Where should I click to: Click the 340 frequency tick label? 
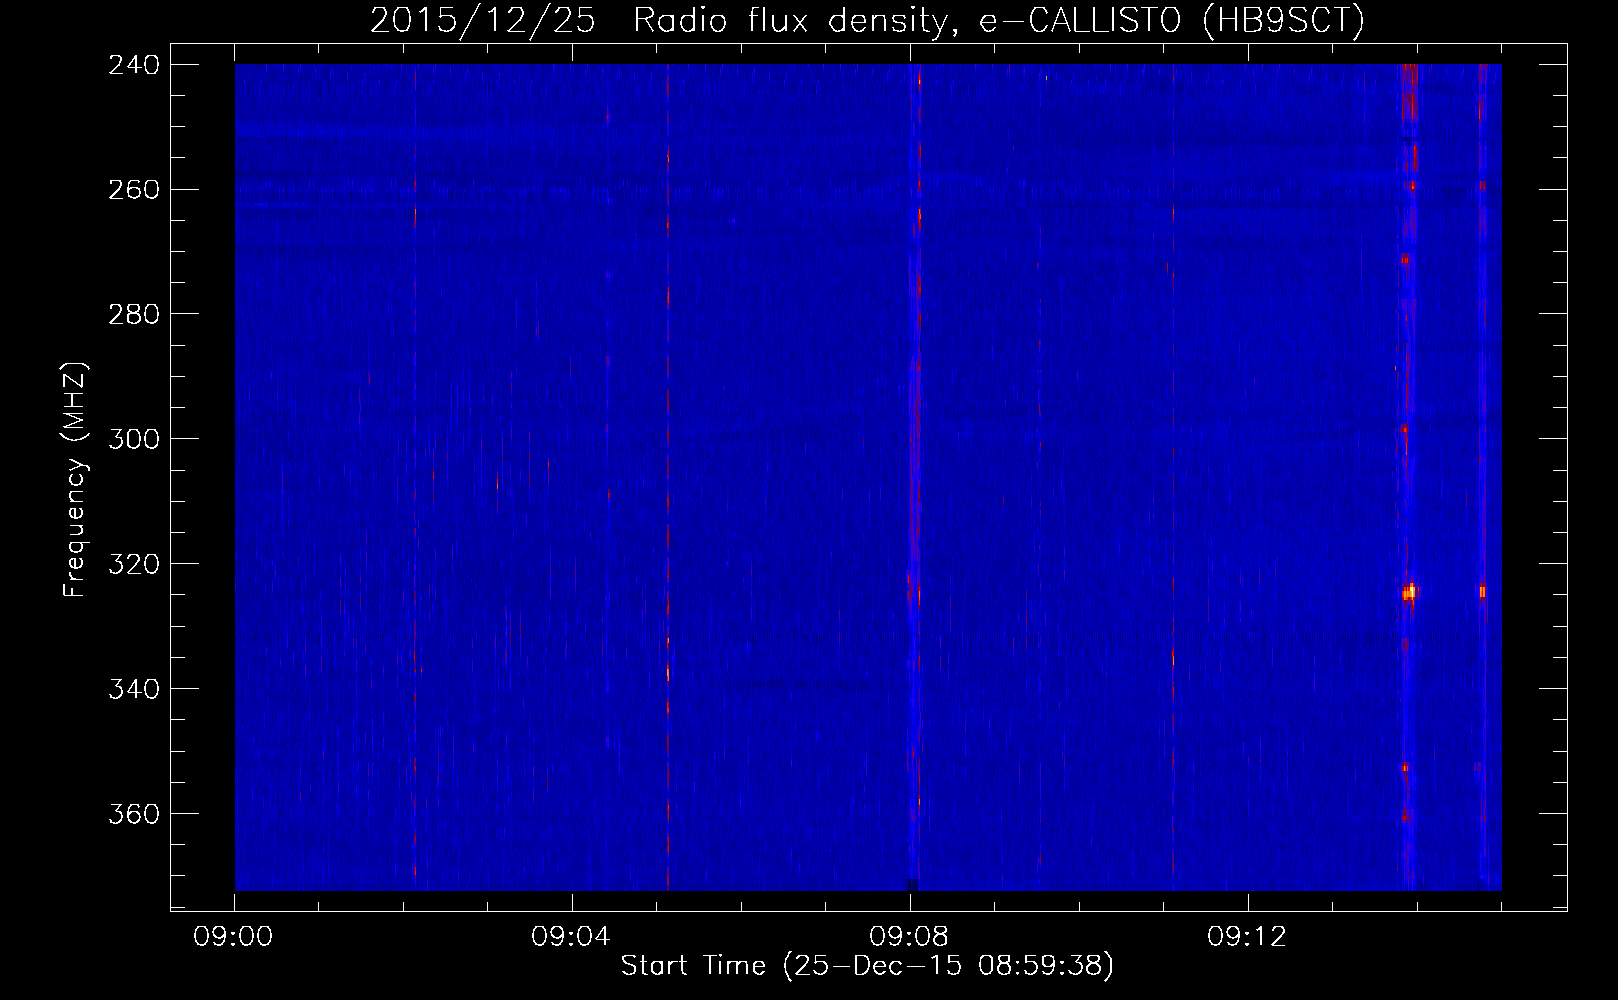click(133, 690)
